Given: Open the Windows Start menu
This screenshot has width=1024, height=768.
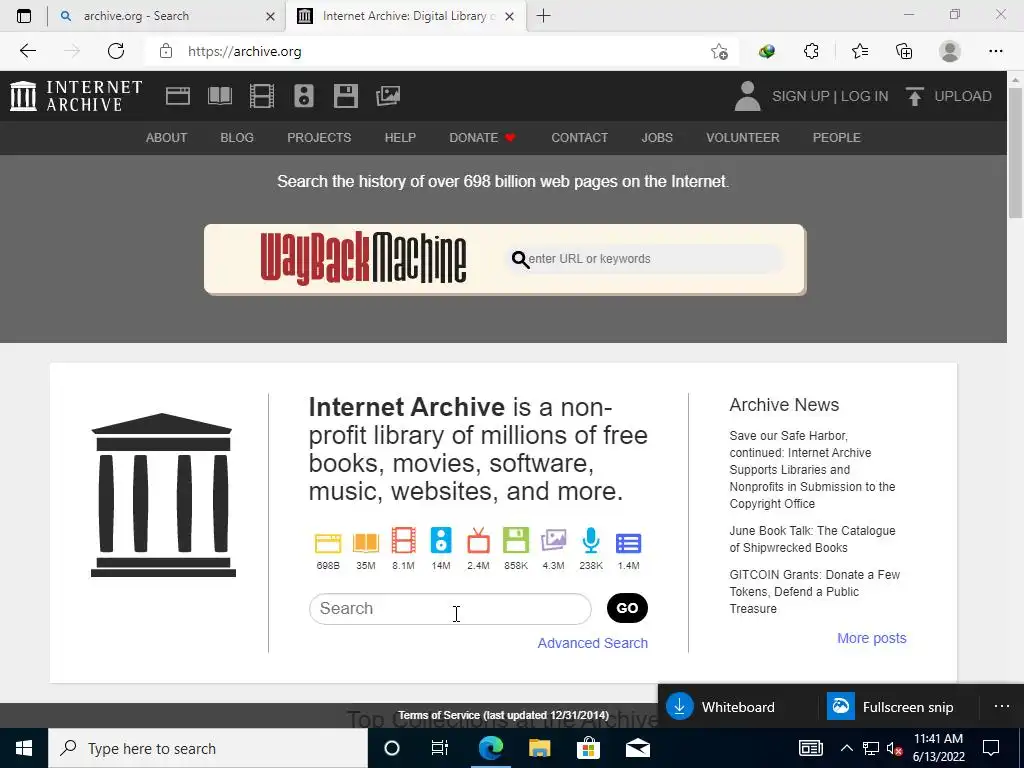Looking at the screenshot, I should pyautogui.click(x=24, y=748).
